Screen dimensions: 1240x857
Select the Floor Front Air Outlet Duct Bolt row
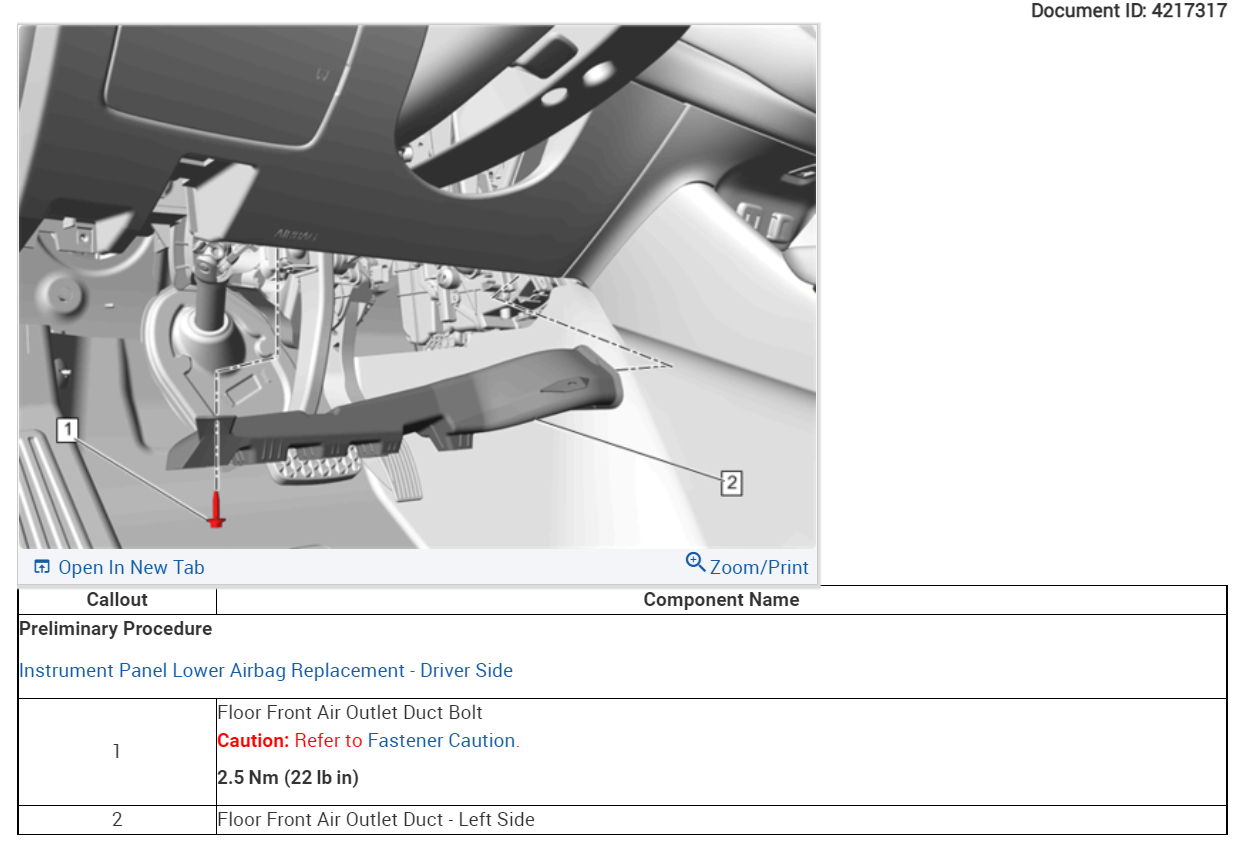[350, 712]
